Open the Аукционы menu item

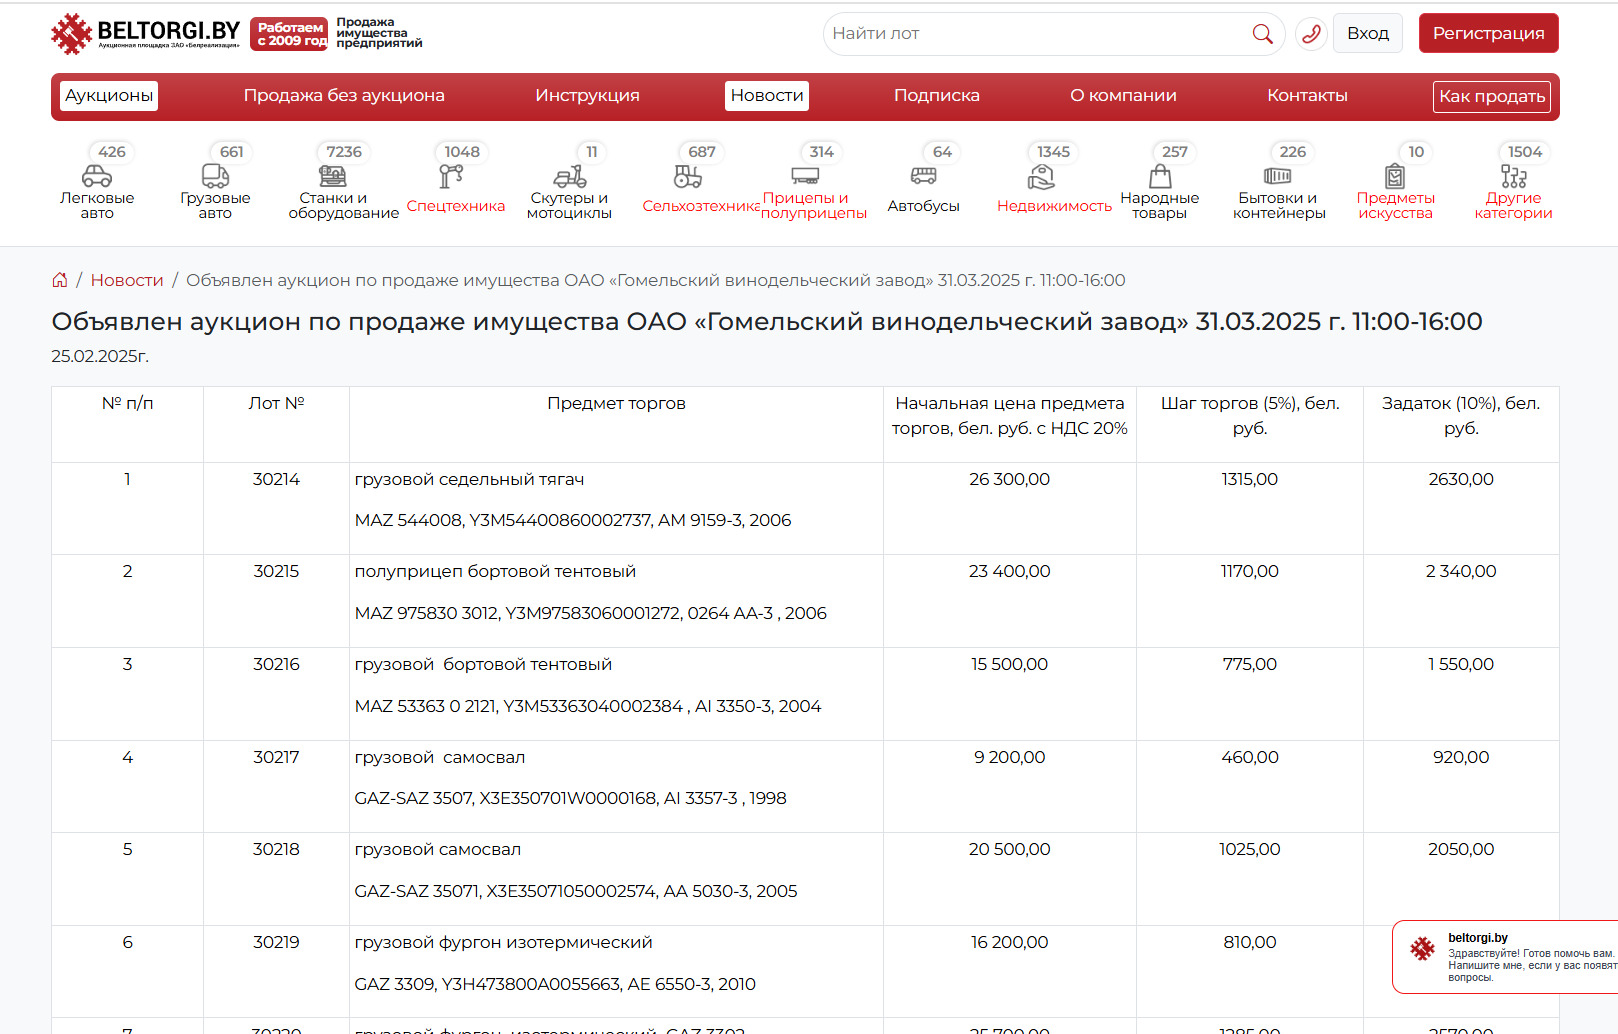(x=109, y=96)
